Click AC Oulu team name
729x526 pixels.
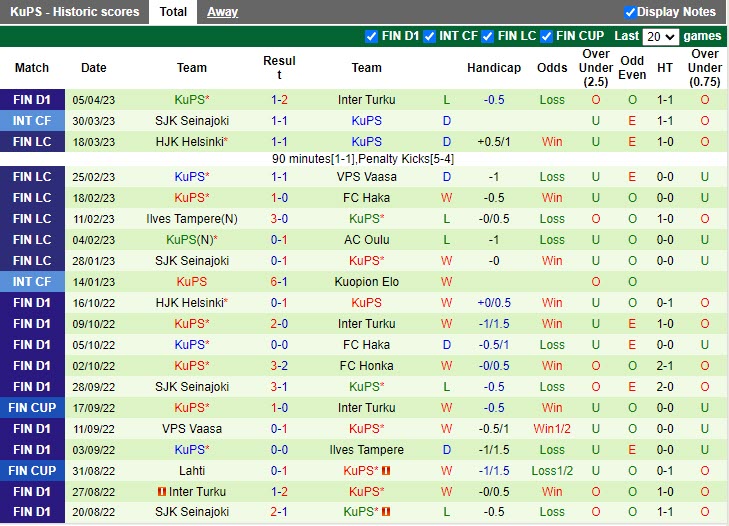click(x=366, y=240)
